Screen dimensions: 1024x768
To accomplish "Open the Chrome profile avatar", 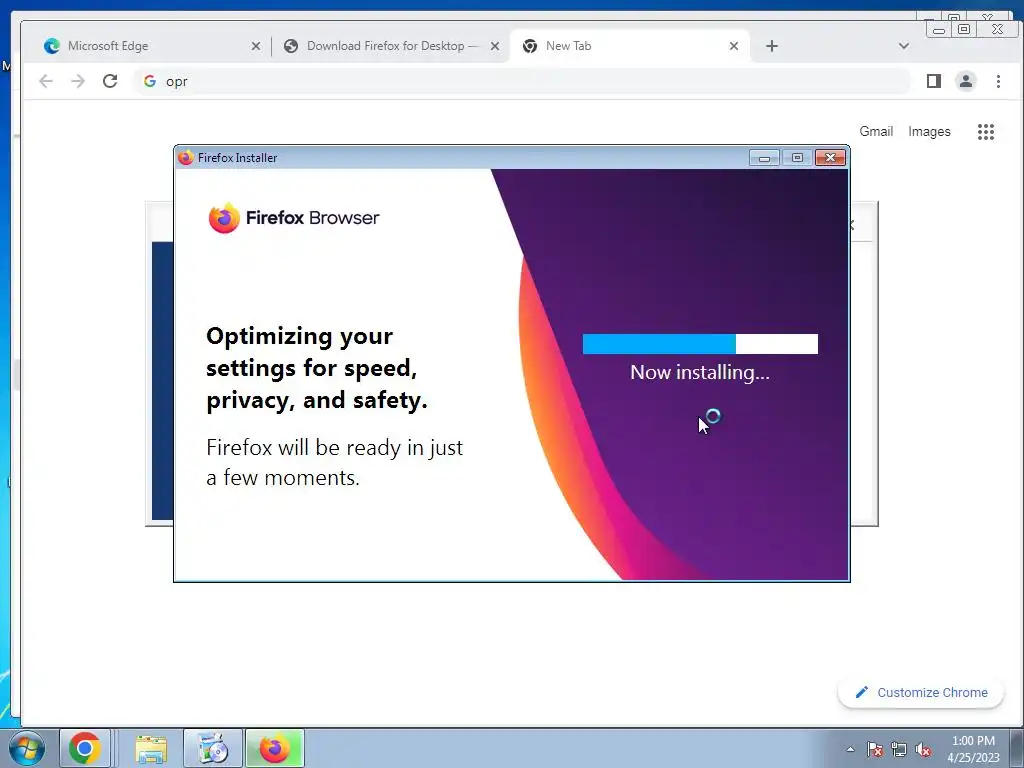I will [966, 81].
